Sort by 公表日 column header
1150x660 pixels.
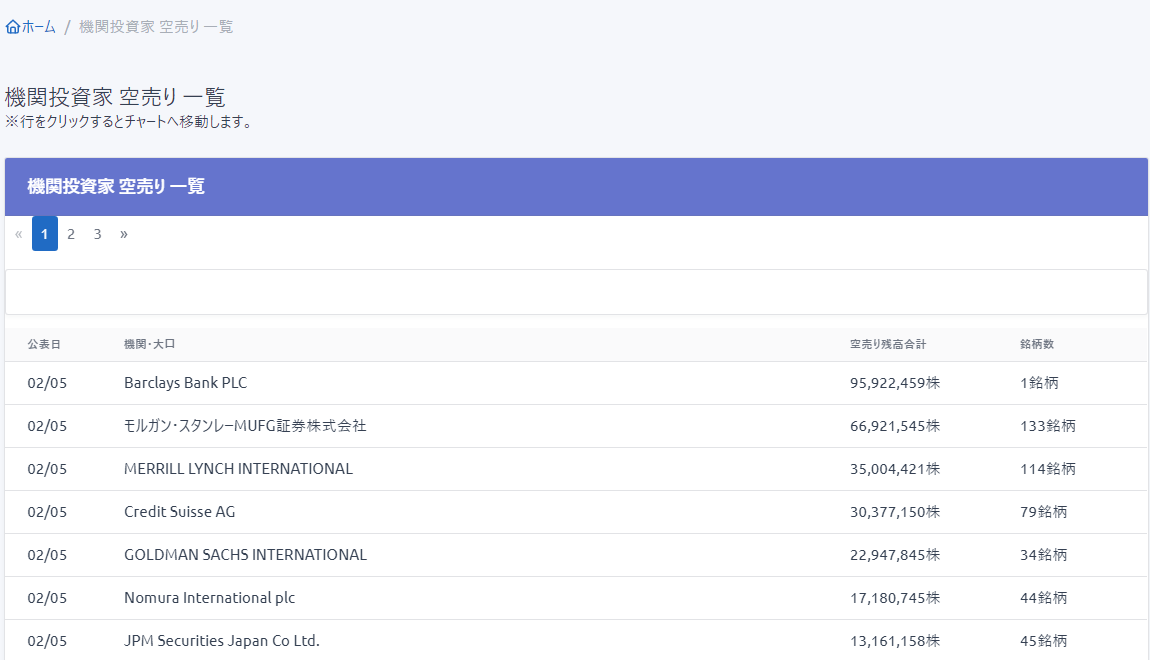(44, 344)
